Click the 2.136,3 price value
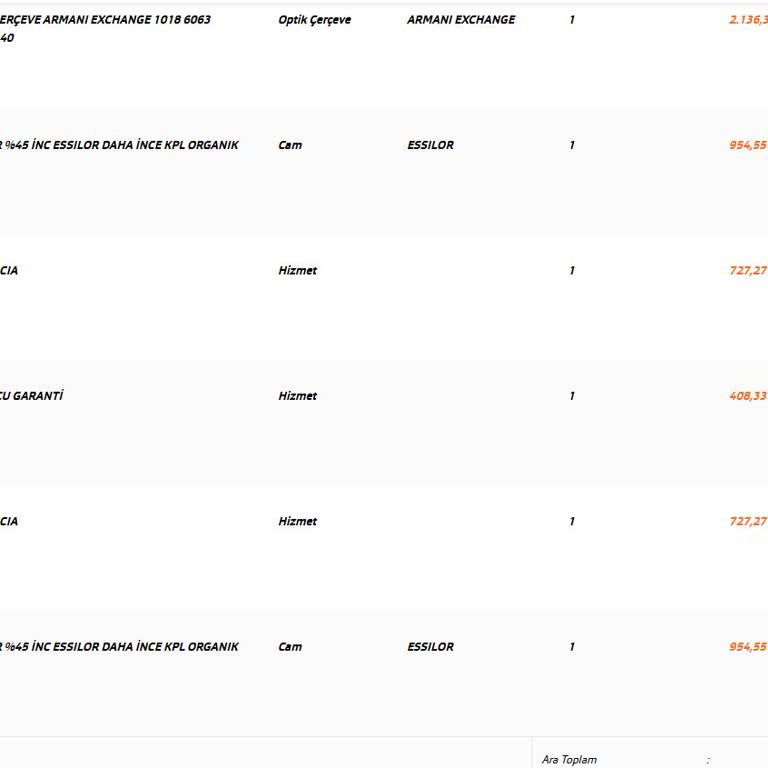The width and height of the screenshot is (768, 768). [x=748, y=20]
